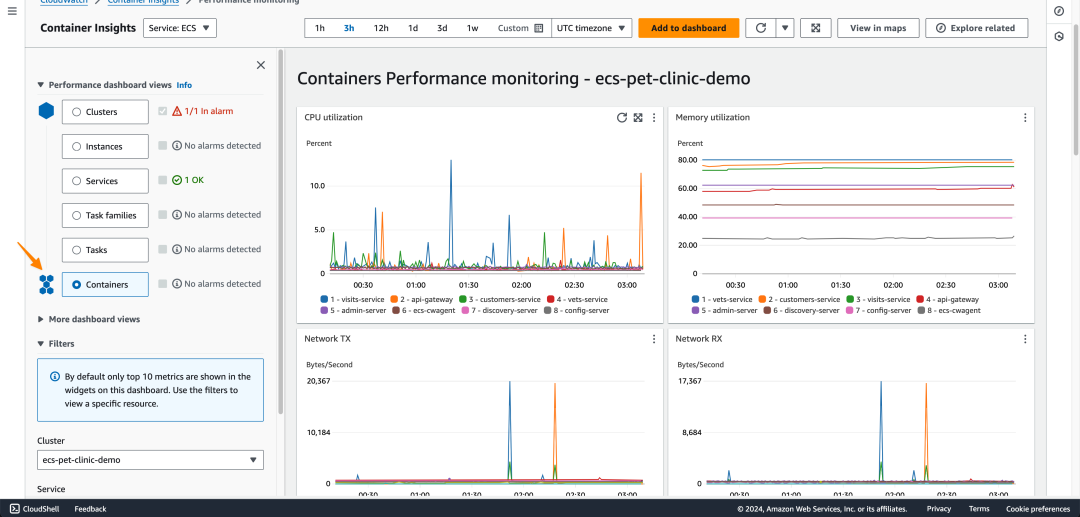This screenshot has height=517, width=1080.
Task: Collapse the Filters section
Action: pyautogui.click(x=41, y=343)
